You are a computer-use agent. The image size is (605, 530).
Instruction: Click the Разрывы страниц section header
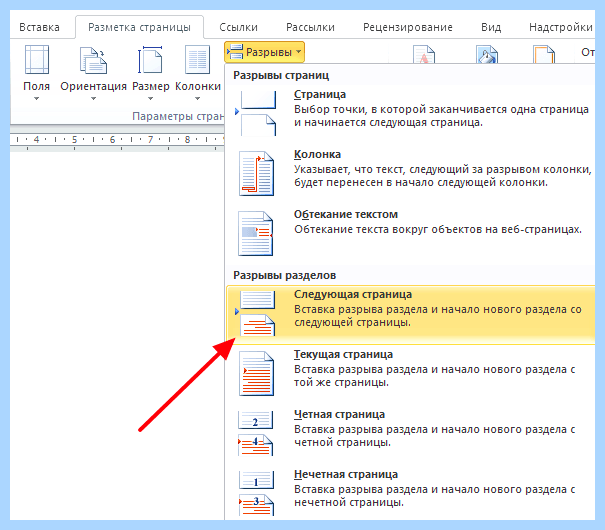pos(281,75)
